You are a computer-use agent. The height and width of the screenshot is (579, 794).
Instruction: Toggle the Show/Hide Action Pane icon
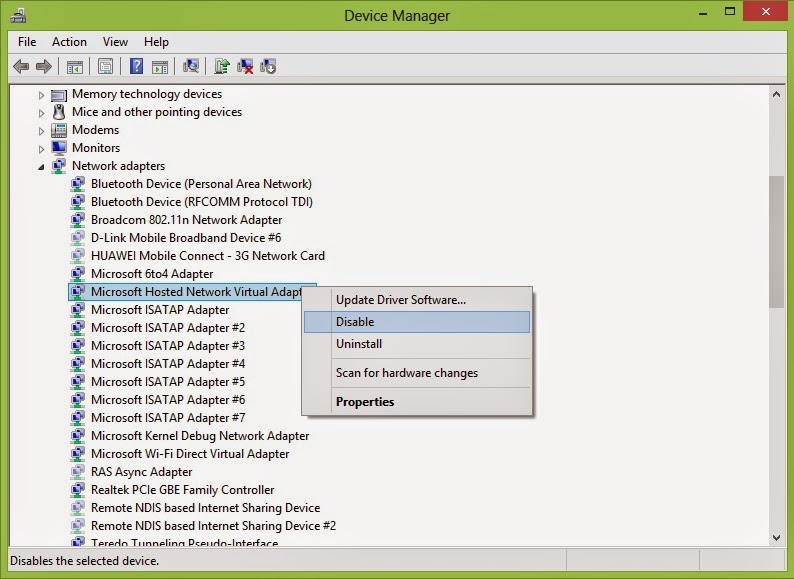click(x=160, y=66)
